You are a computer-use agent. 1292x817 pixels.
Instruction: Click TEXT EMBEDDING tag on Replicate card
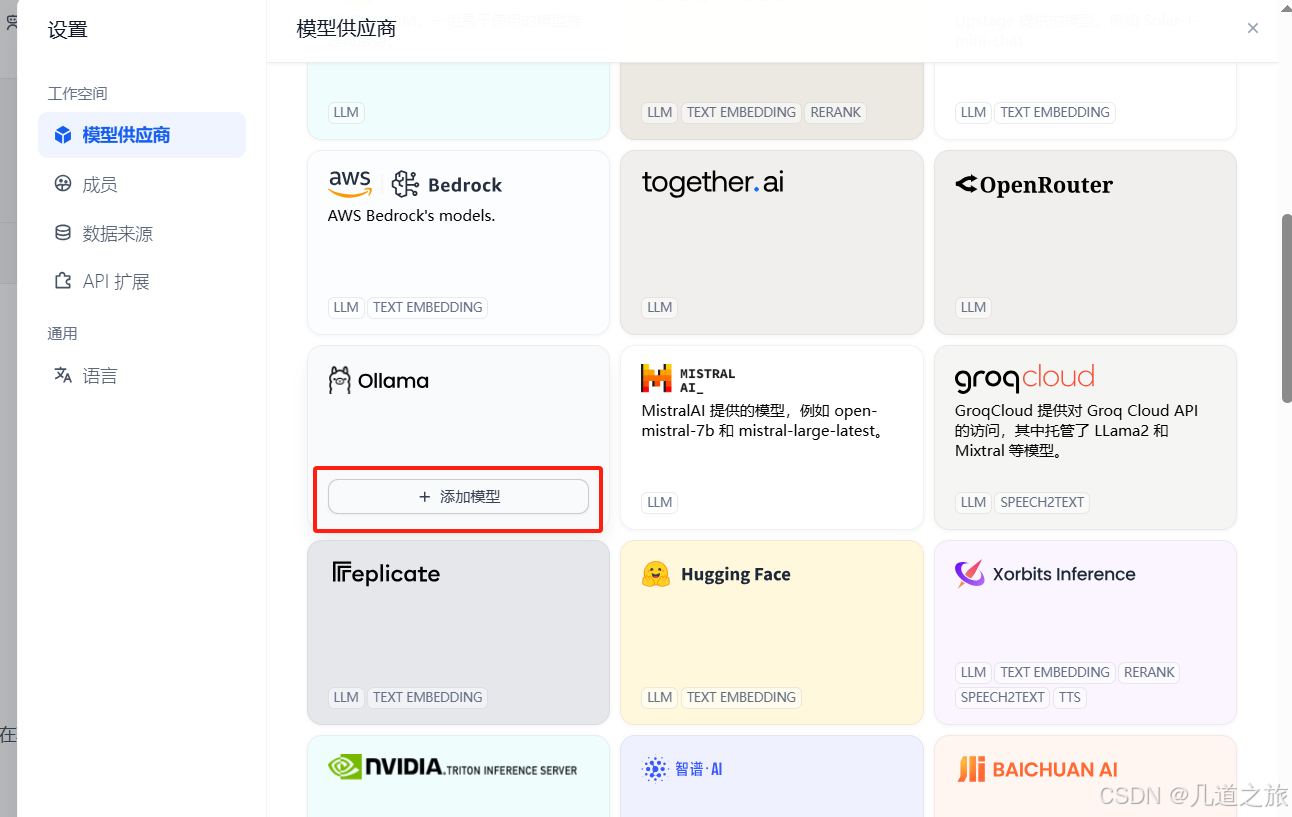click(x=428, y=697)
